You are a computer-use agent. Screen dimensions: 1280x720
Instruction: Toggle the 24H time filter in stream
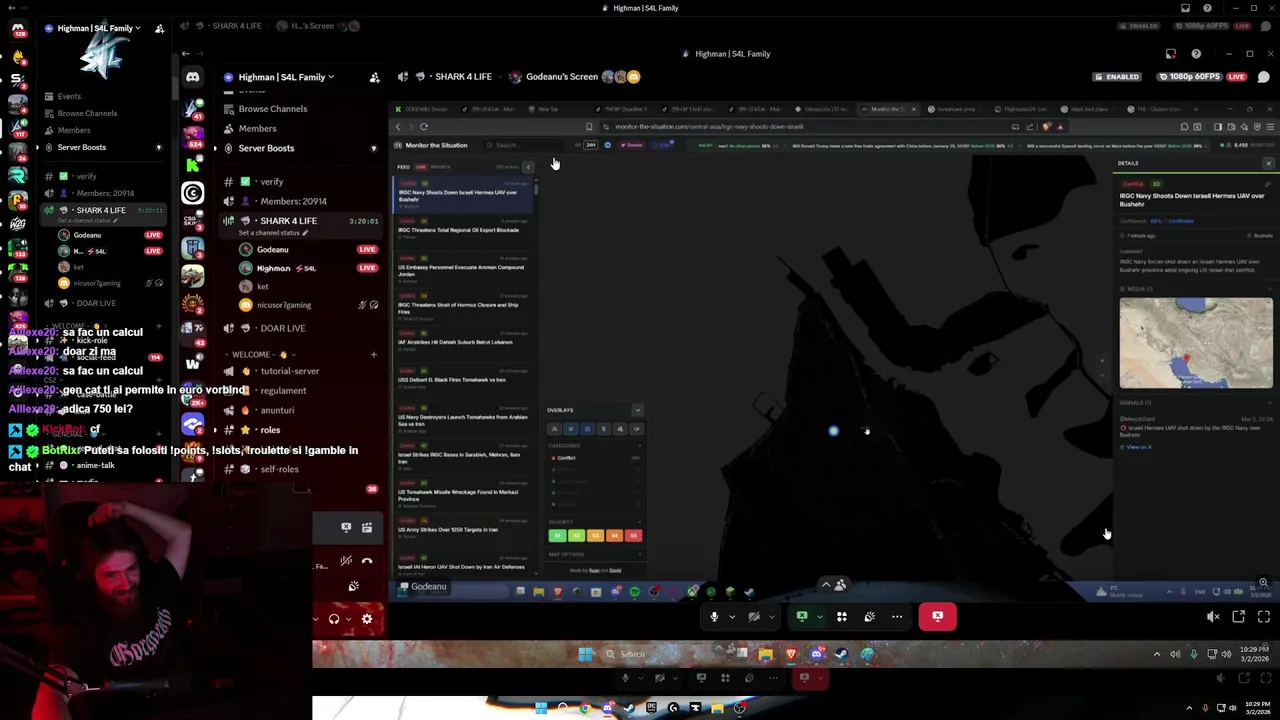click(x=591, y=145)
